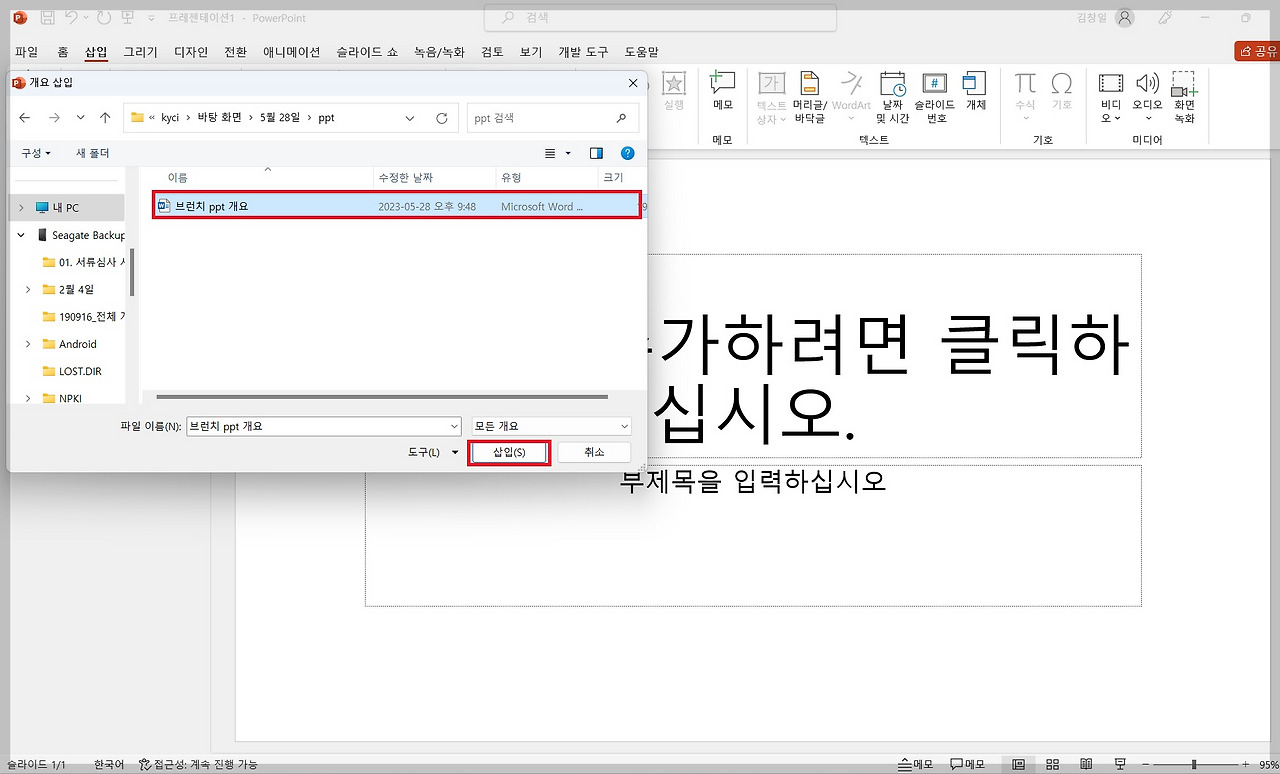Click Undo arrow in quick access toolbar
1280x774 pixels.
tap(70, 18)
